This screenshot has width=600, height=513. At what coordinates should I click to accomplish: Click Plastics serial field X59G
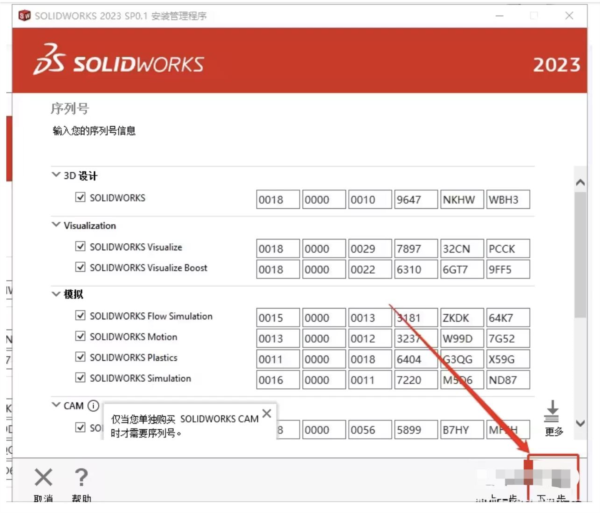click(508, 359)
